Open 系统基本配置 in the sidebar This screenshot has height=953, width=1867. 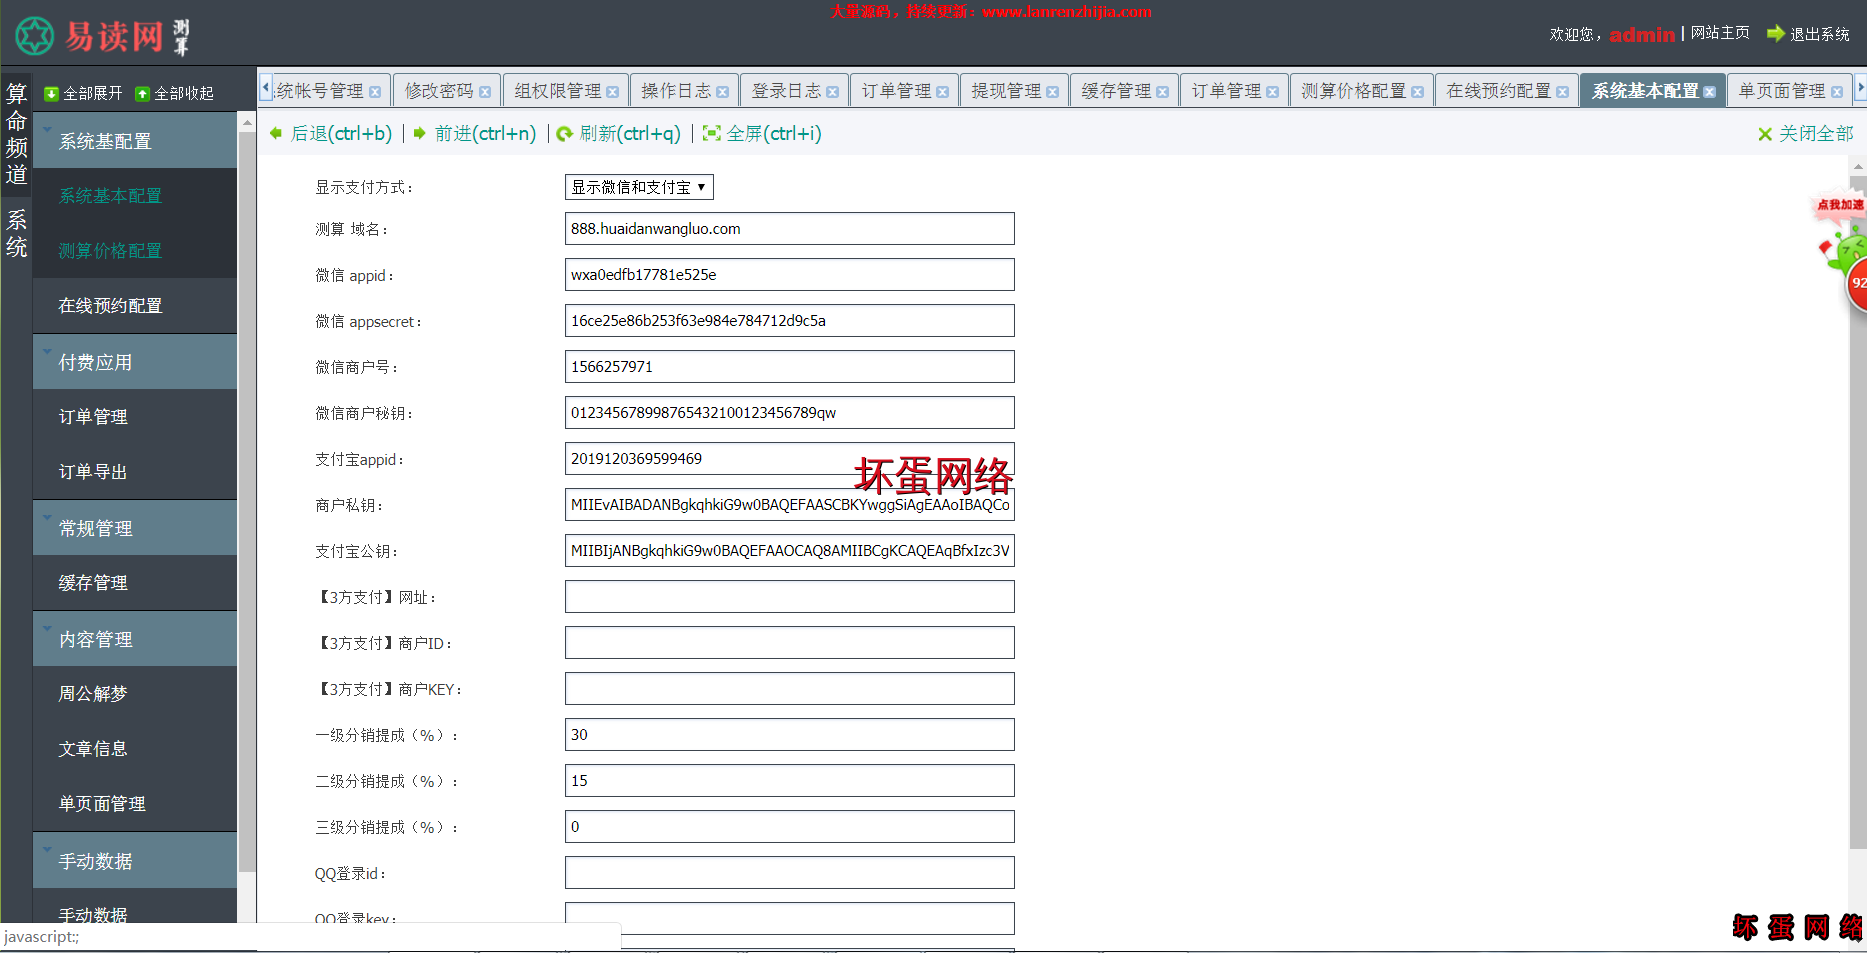(135, 196)
